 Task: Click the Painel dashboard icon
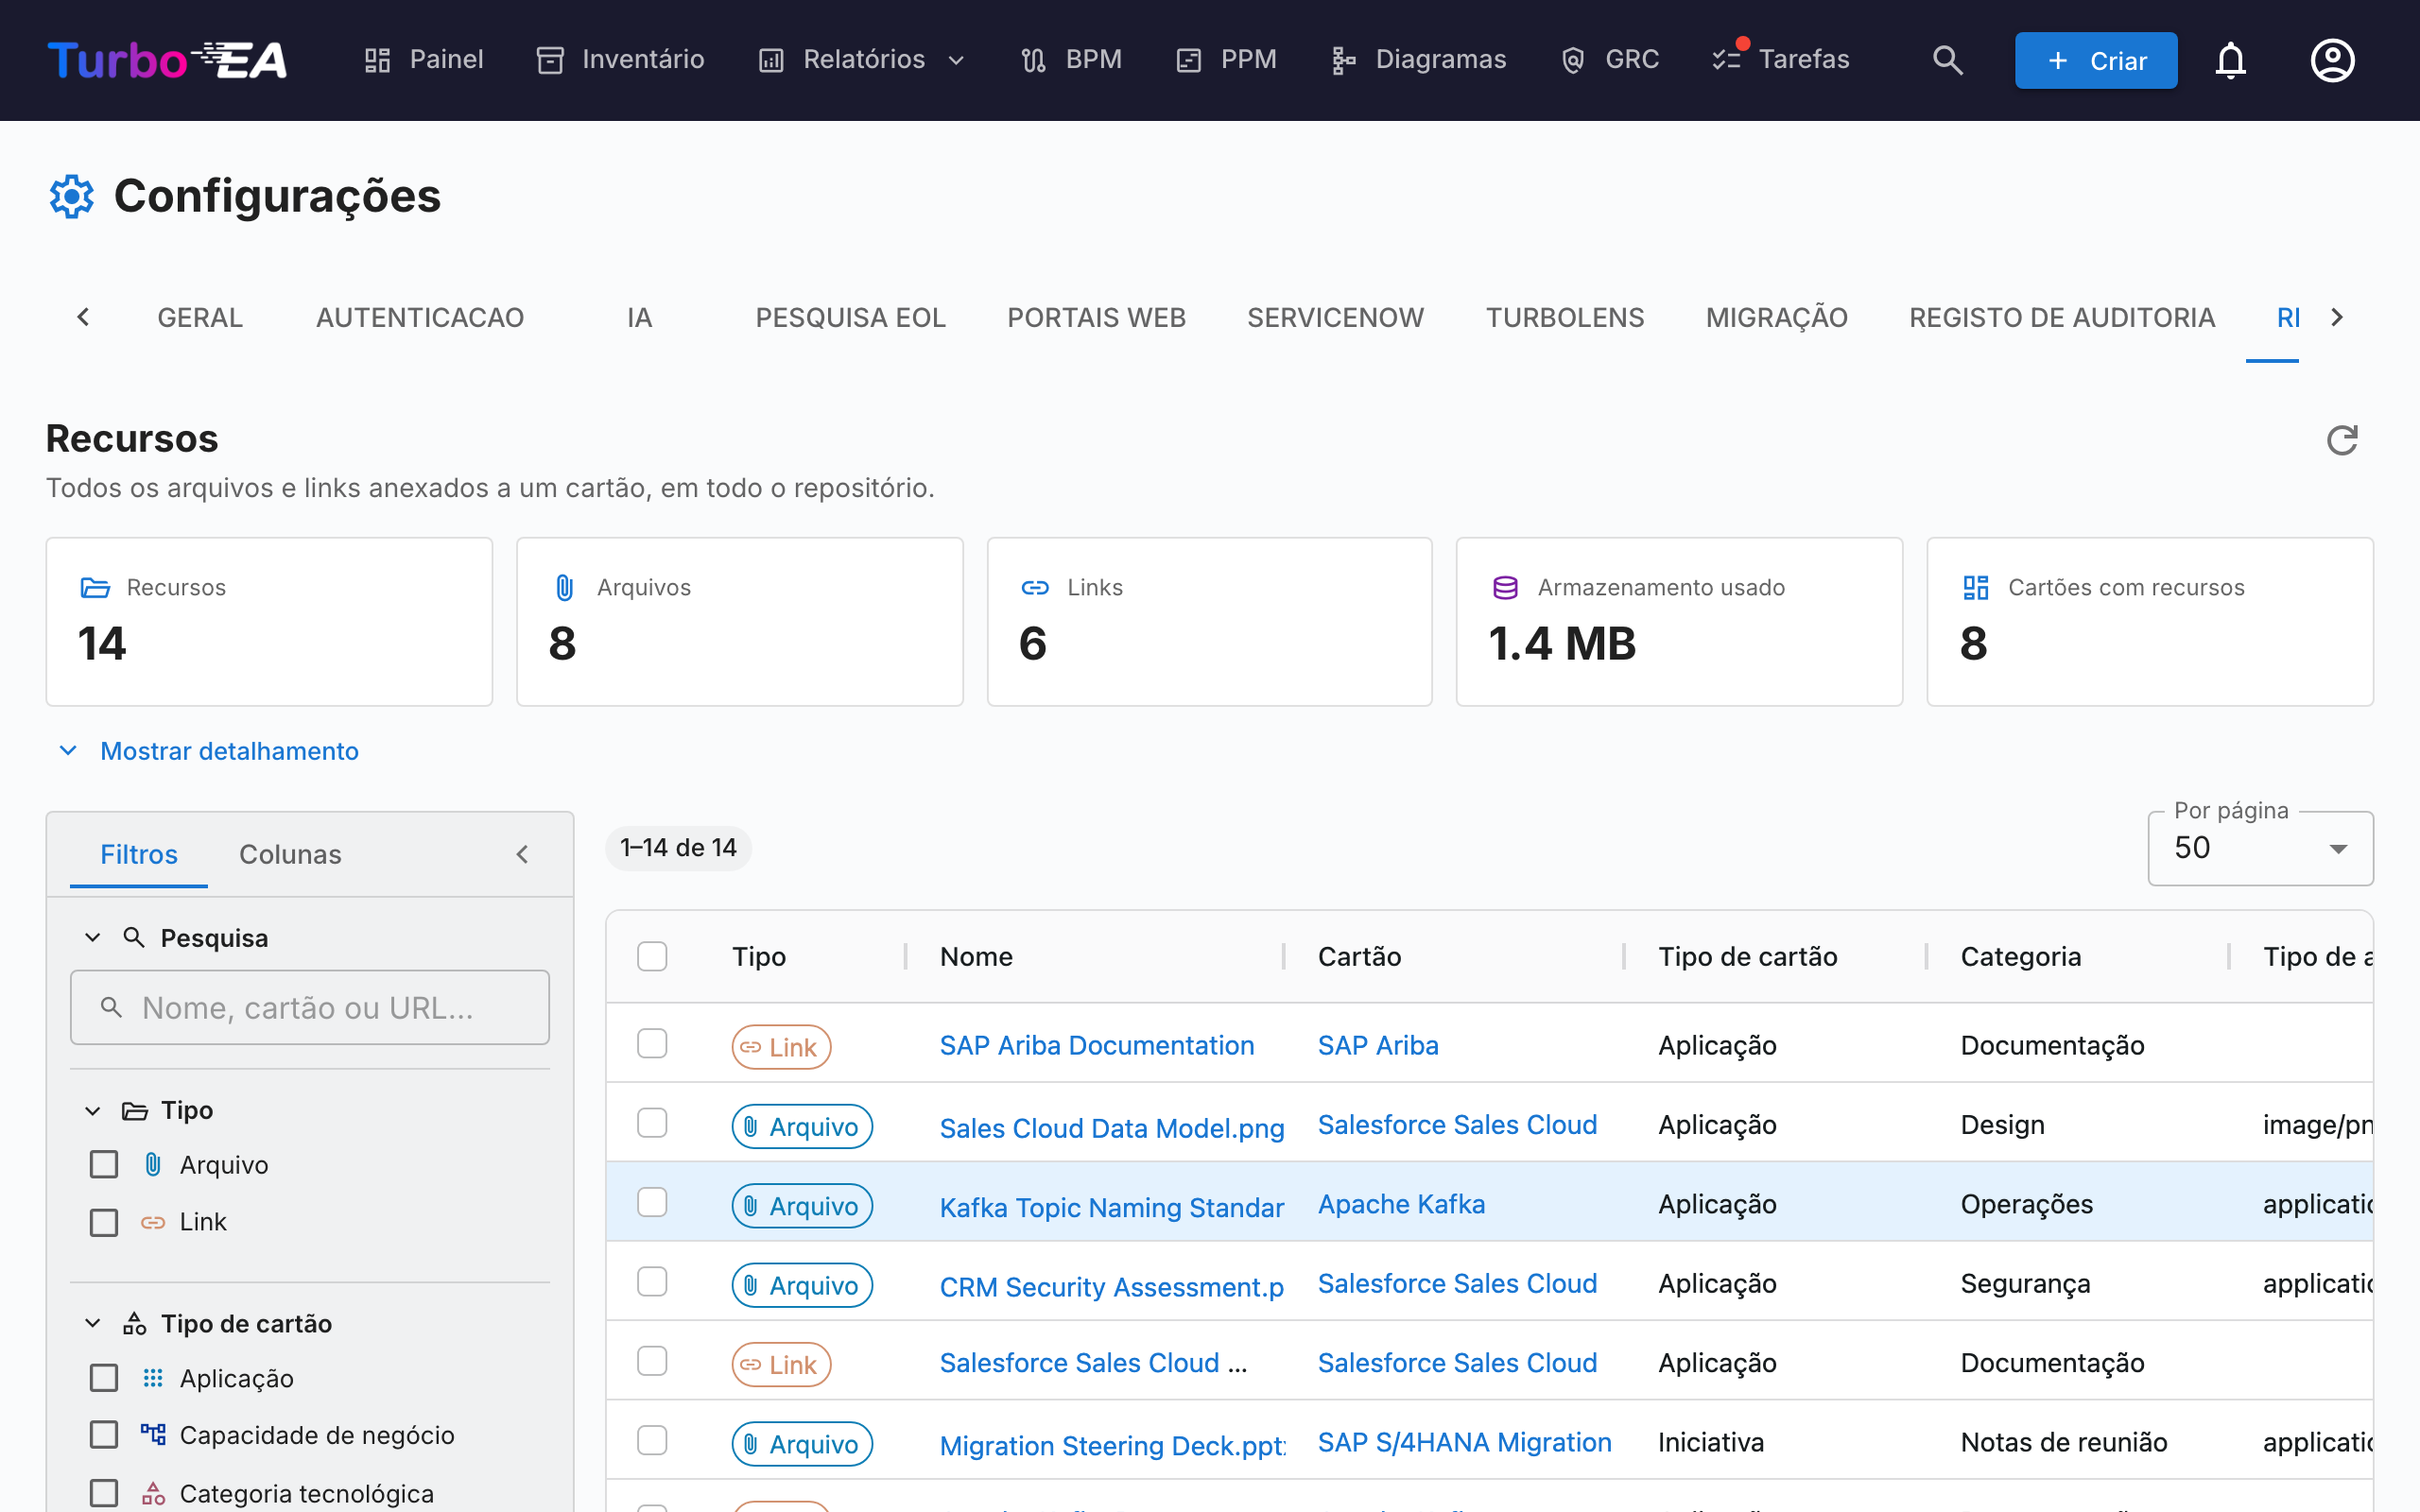(377, 60)
